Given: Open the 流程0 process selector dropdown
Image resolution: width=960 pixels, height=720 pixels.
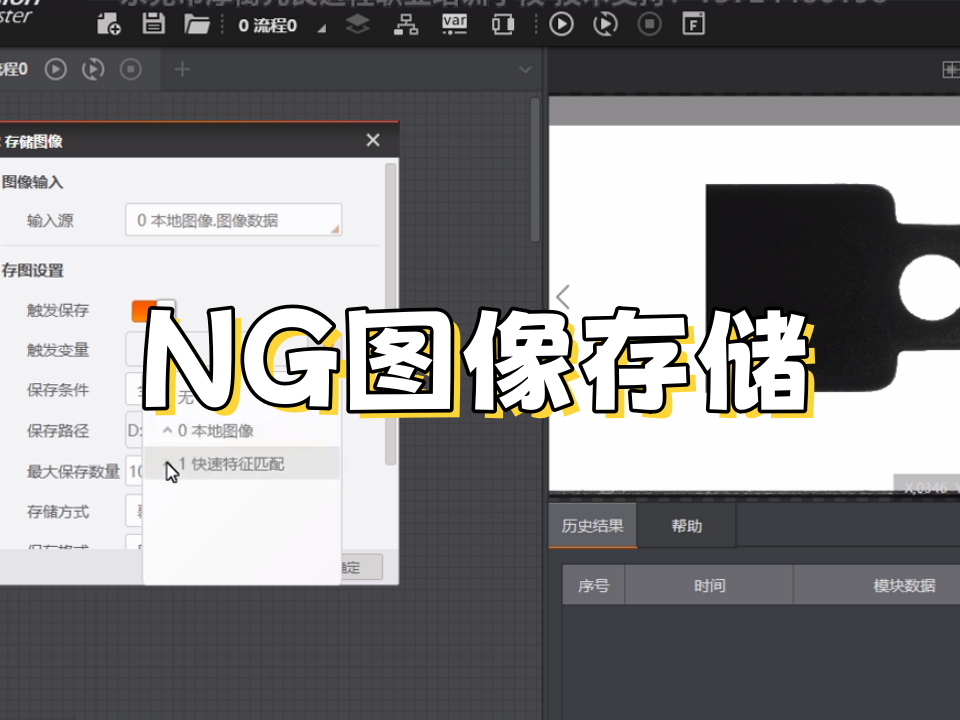Looking at the screenshot, I should point(321,27).
